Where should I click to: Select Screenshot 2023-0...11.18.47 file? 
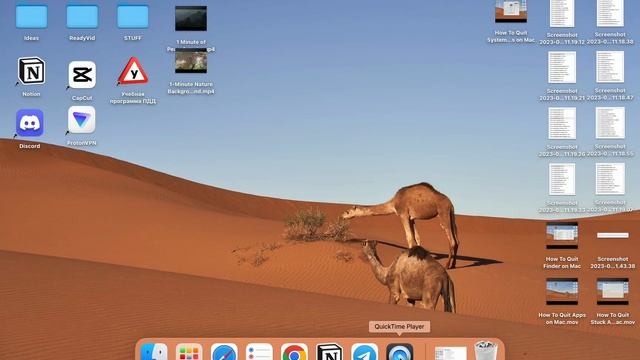[610, 67]
